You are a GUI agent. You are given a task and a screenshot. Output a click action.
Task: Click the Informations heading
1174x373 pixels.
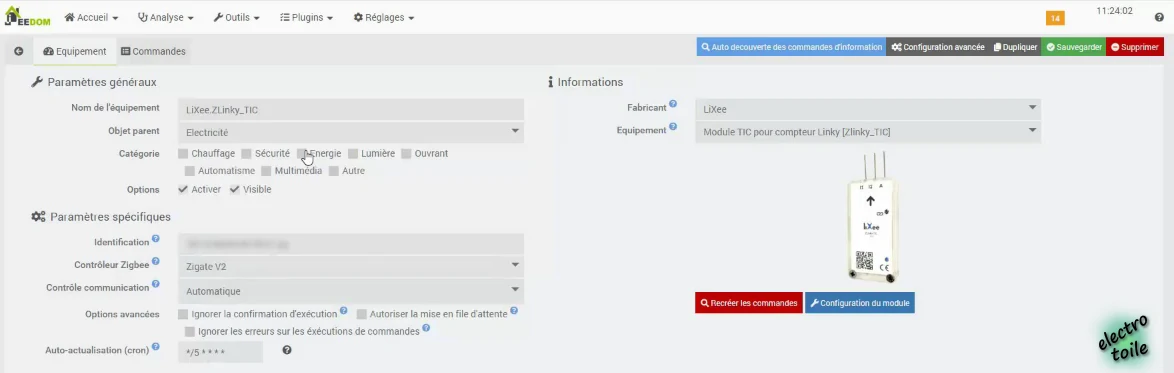tap(586, 82)
